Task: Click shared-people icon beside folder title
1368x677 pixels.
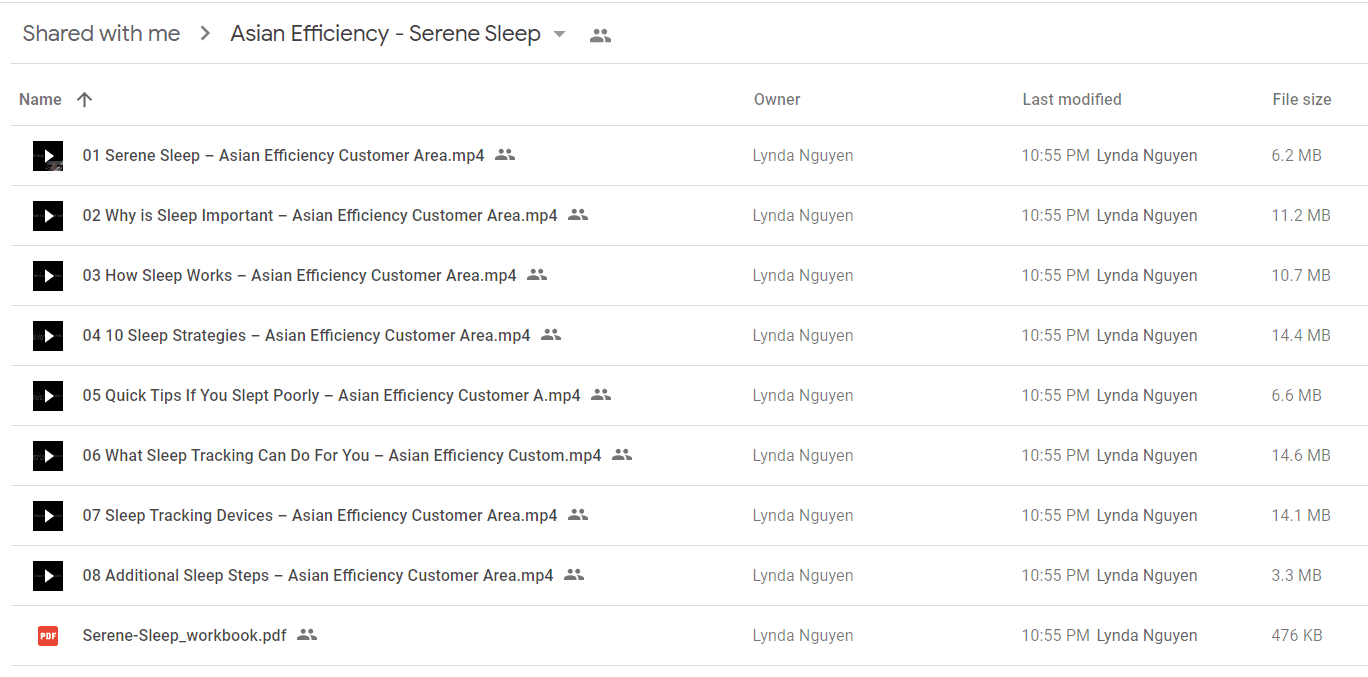Action: pos(600,35)
